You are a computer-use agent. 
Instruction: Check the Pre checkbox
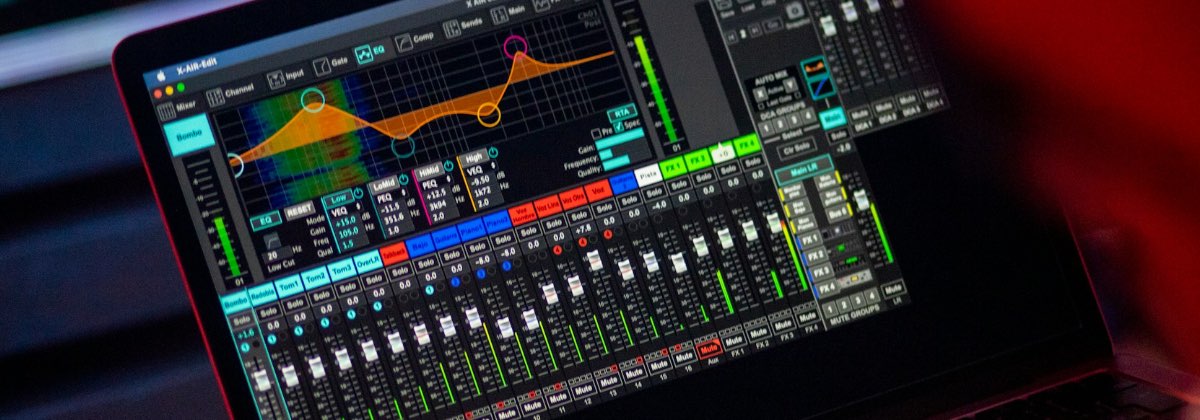(x=596, y=133)
